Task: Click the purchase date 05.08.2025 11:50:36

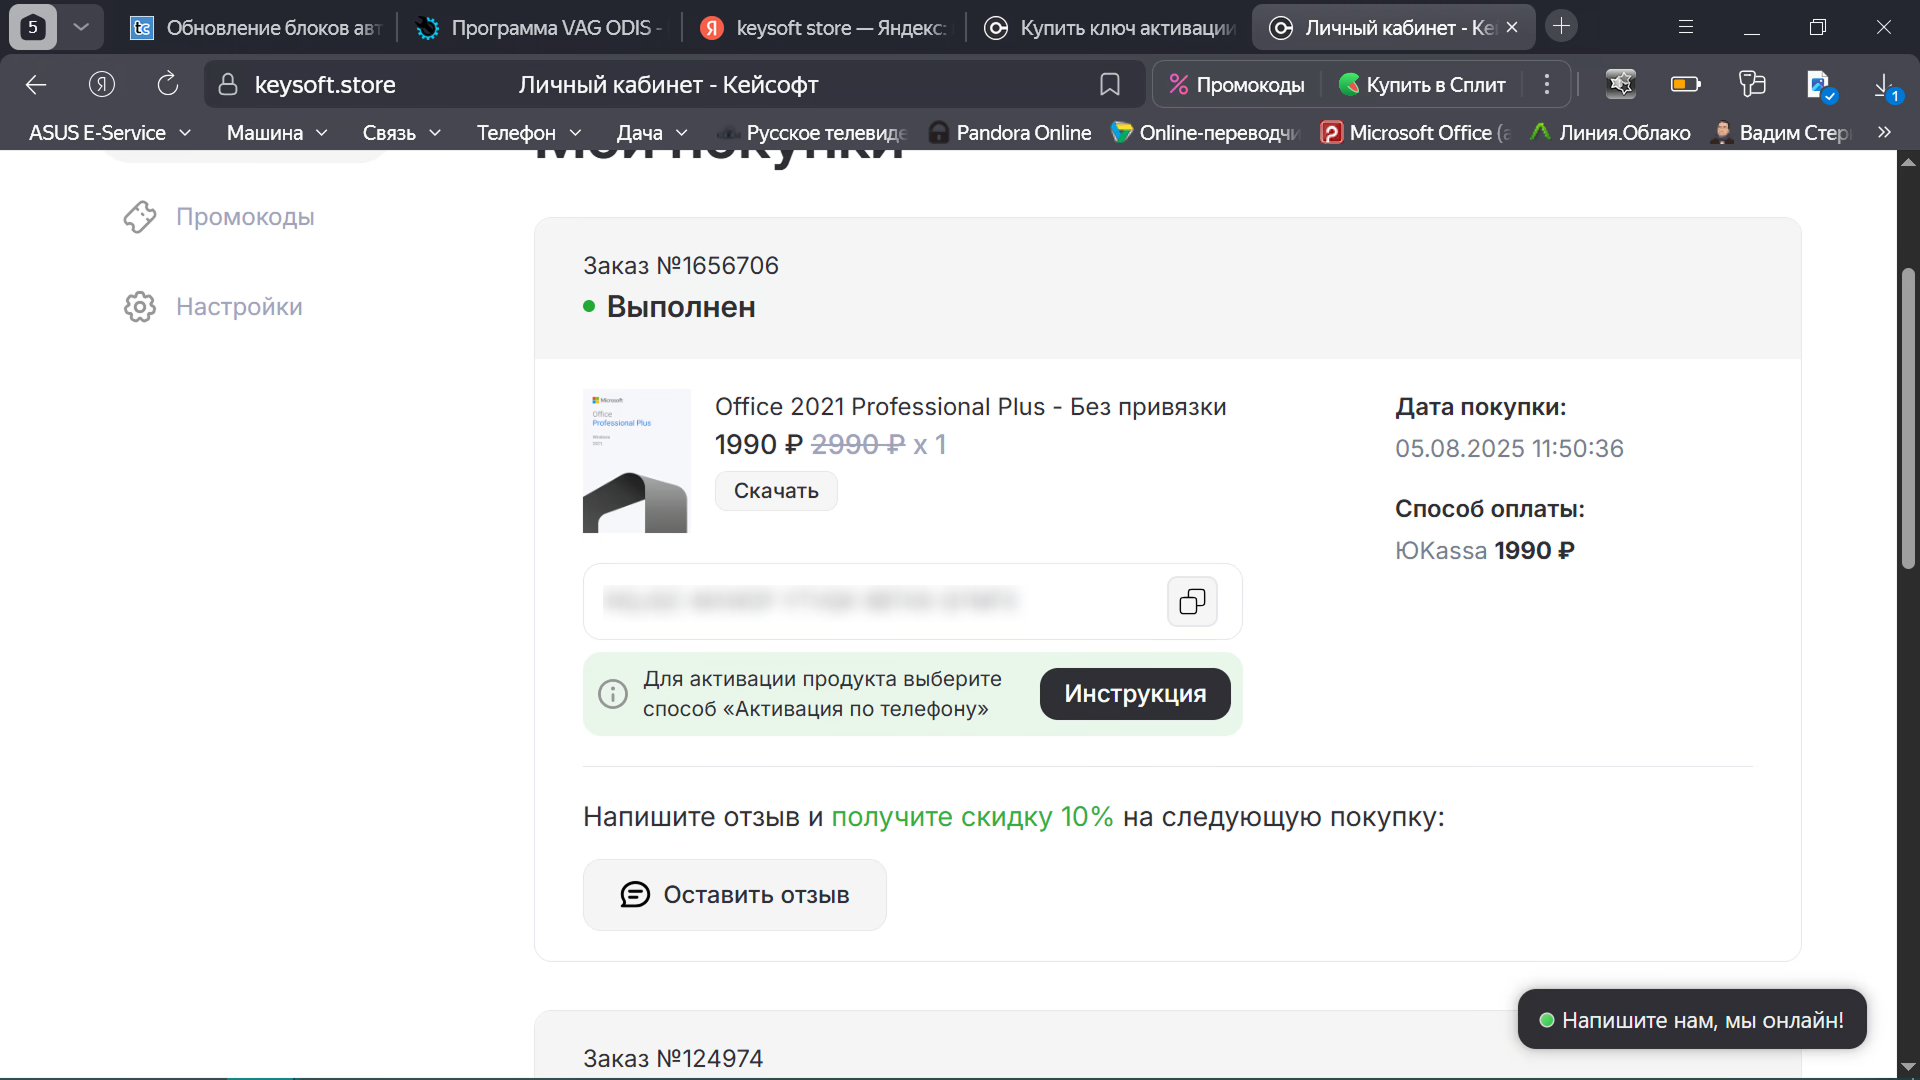Action: (1509, 449)
